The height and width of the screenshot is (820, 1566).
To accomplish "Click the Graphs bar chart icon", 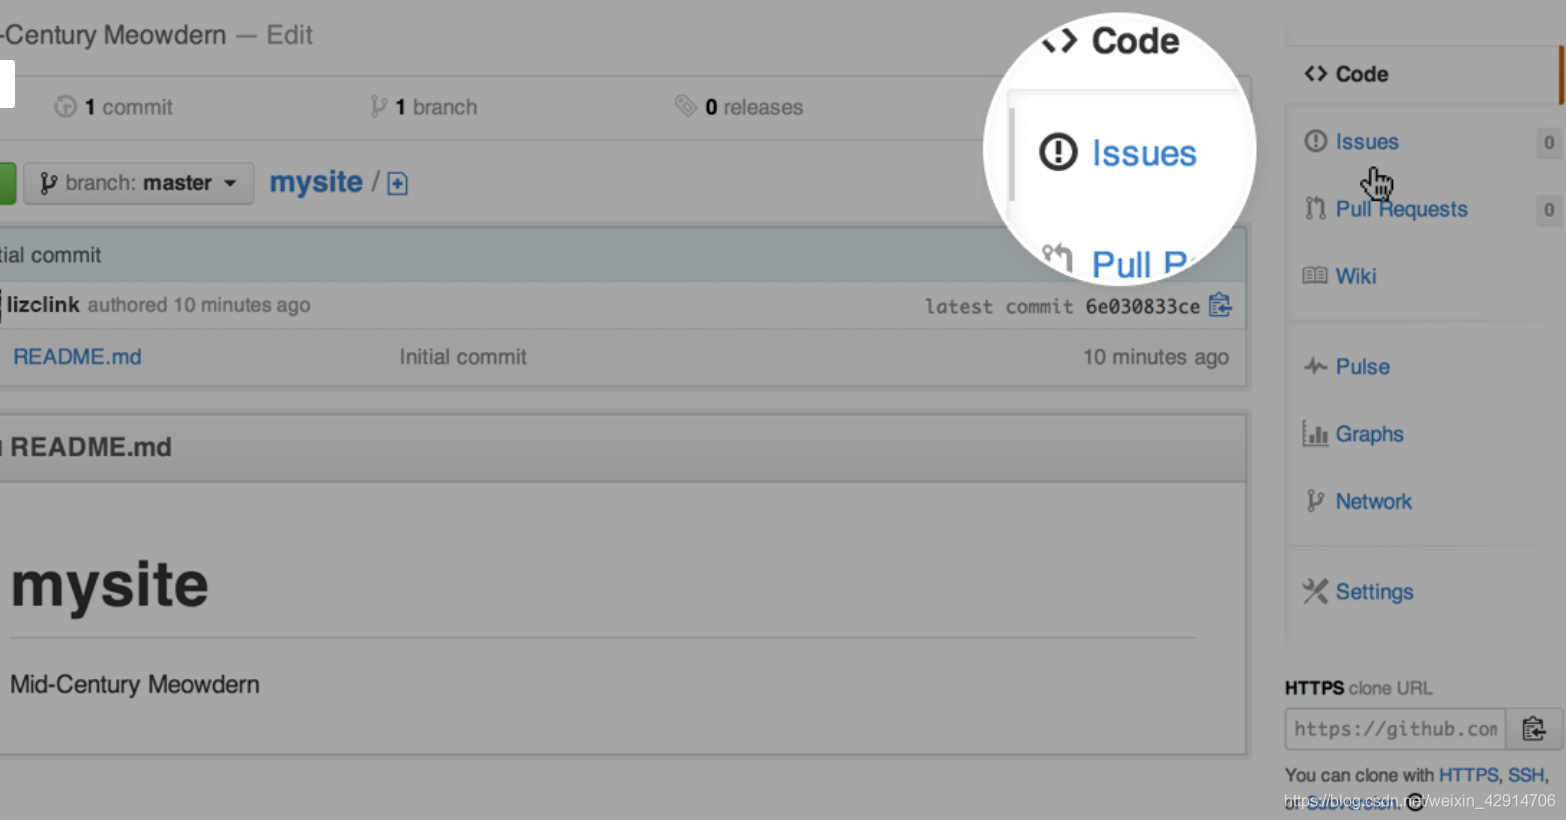I will click(x=1315, y=433).
